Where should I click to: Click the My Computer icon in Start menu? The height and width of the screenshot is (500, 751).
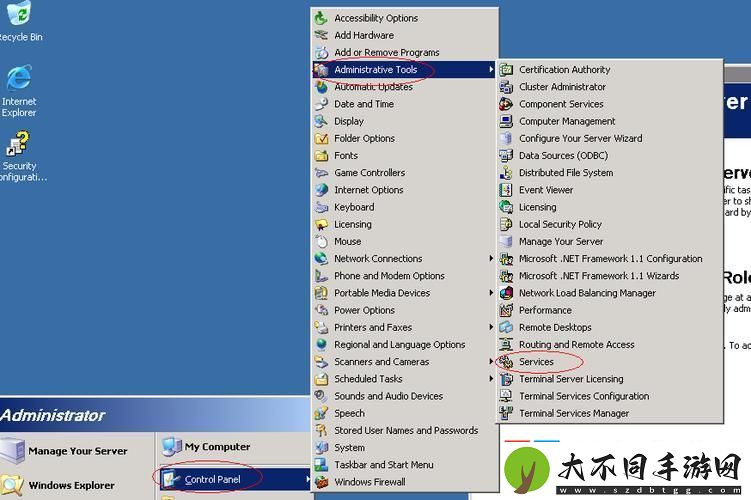click(x=171, y=446)
